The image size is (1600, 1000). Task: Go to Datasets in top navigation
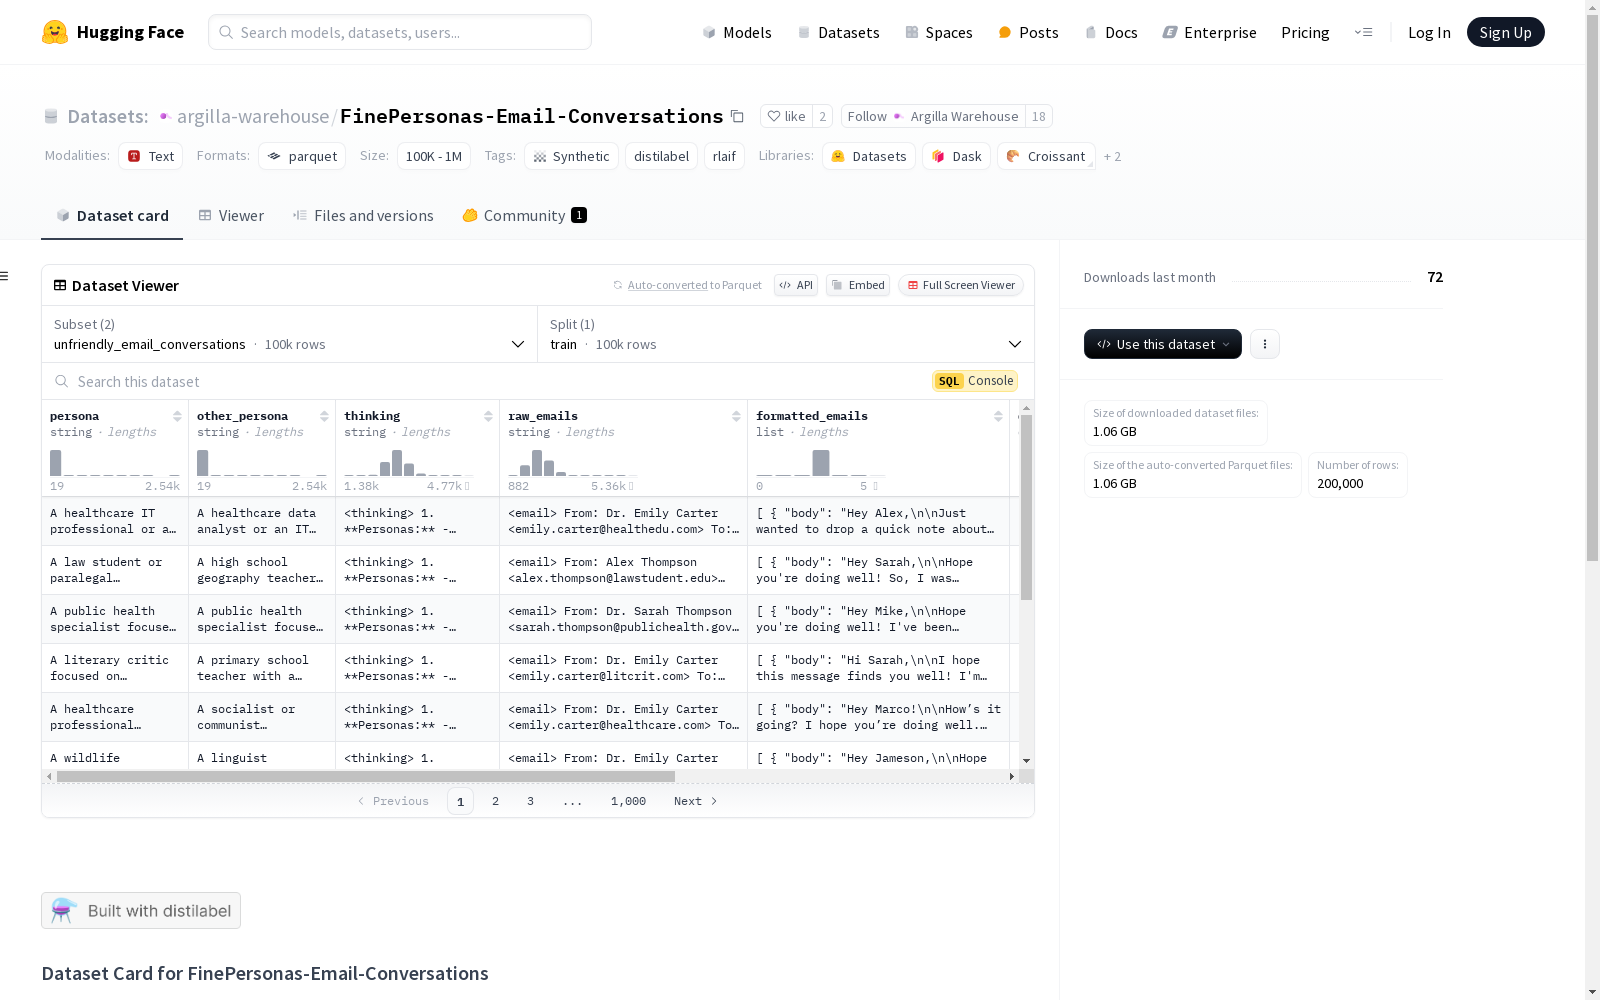(x=838, y=32)
